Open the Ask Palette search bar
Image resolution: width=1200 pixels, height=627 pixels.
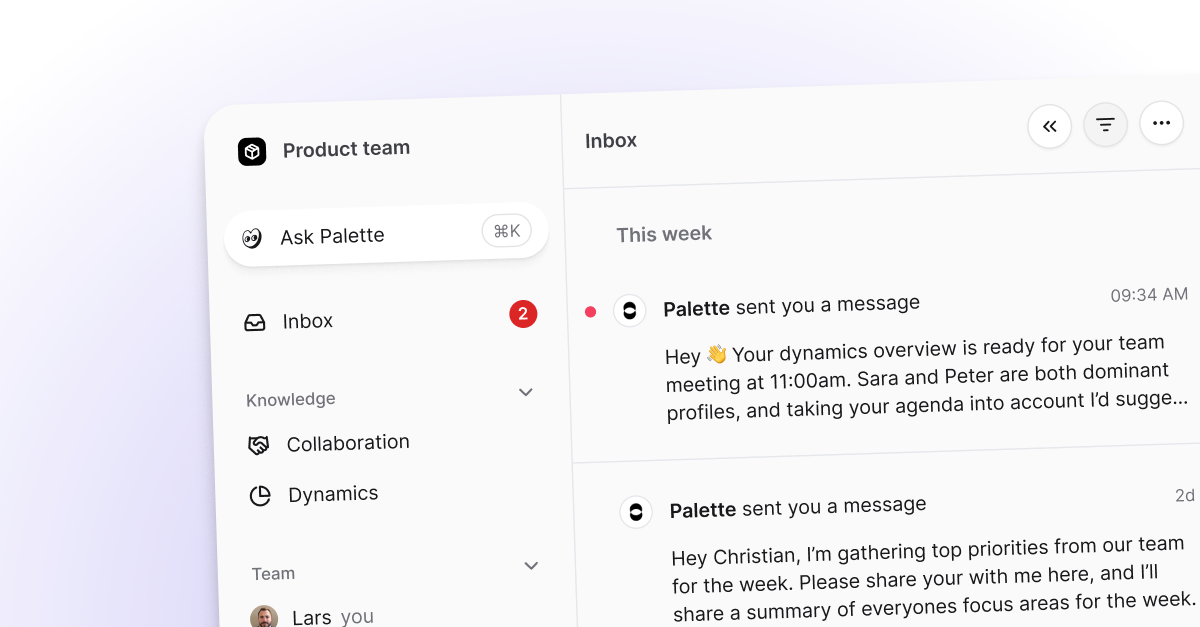(x=387, y=235)
